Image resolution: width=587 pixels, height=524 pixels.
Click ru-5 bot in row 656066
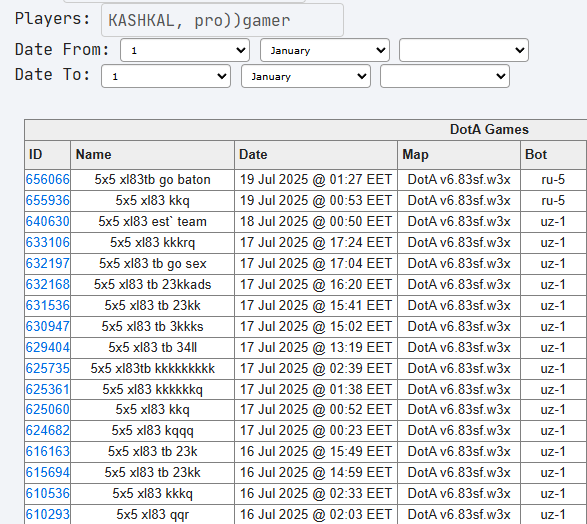pyautogui.click(x=553, y=180)
